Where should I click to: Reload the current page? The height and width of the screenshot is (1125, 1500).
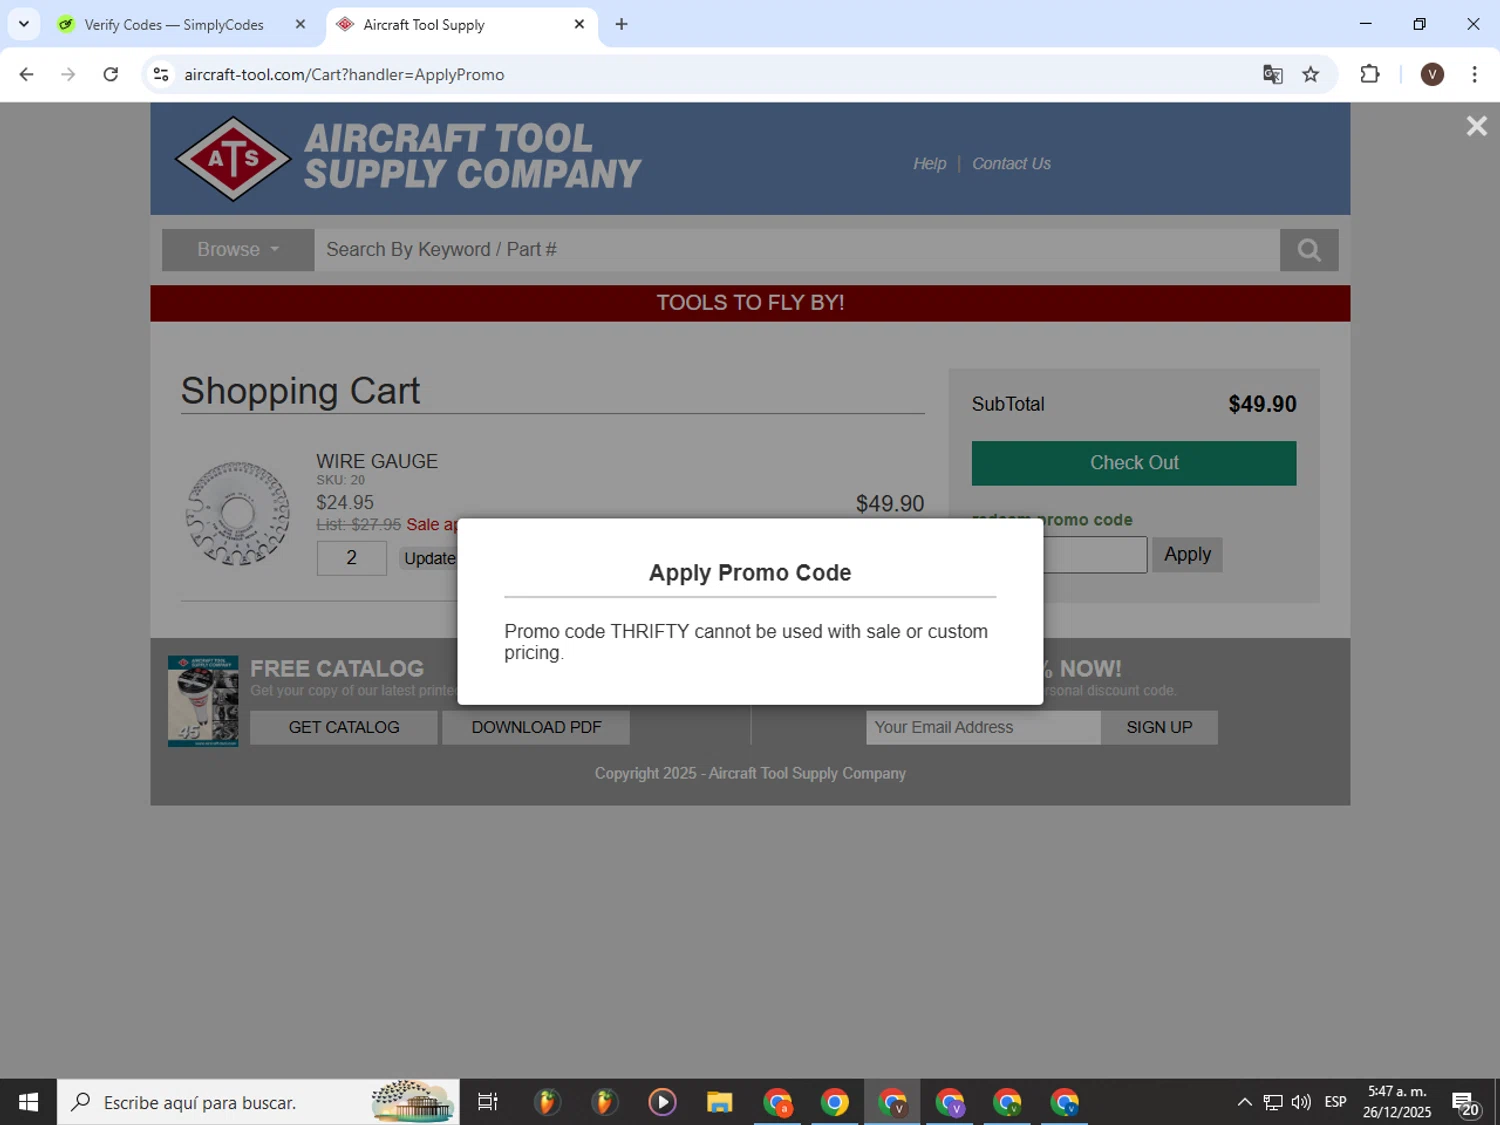111,75
